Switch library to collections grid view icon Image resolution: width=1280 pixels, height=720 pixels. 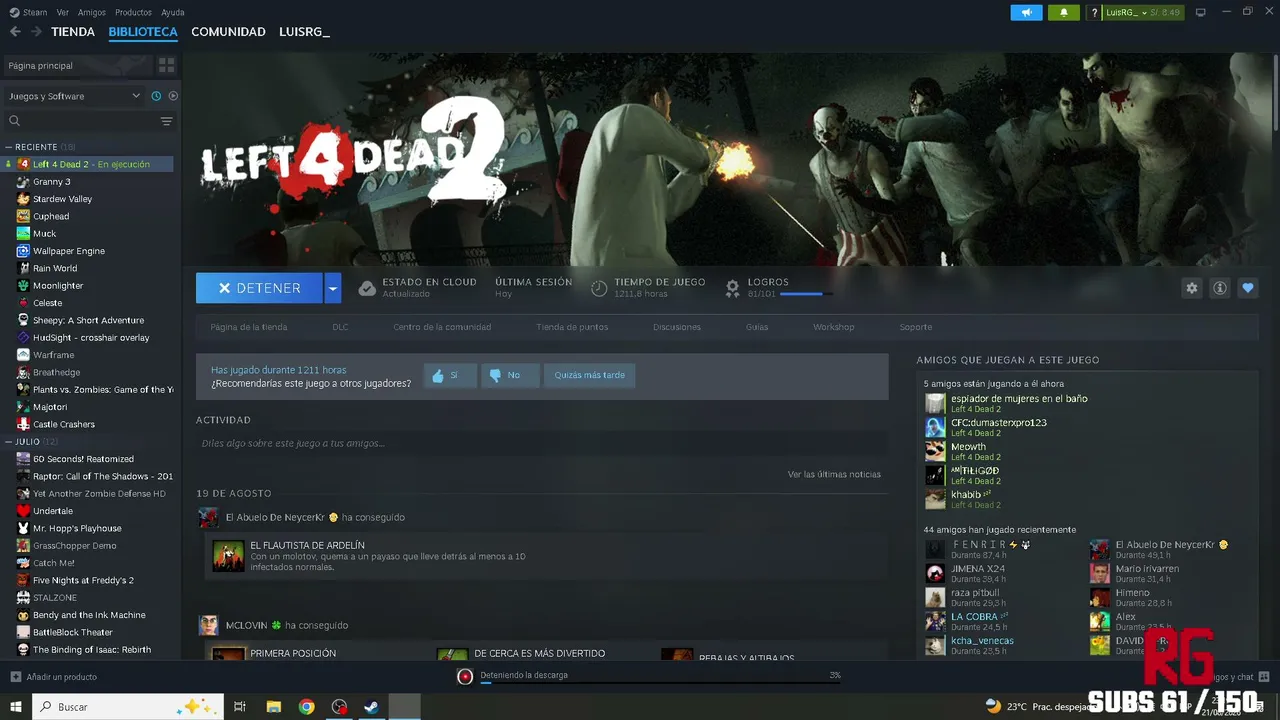(167, 65)
